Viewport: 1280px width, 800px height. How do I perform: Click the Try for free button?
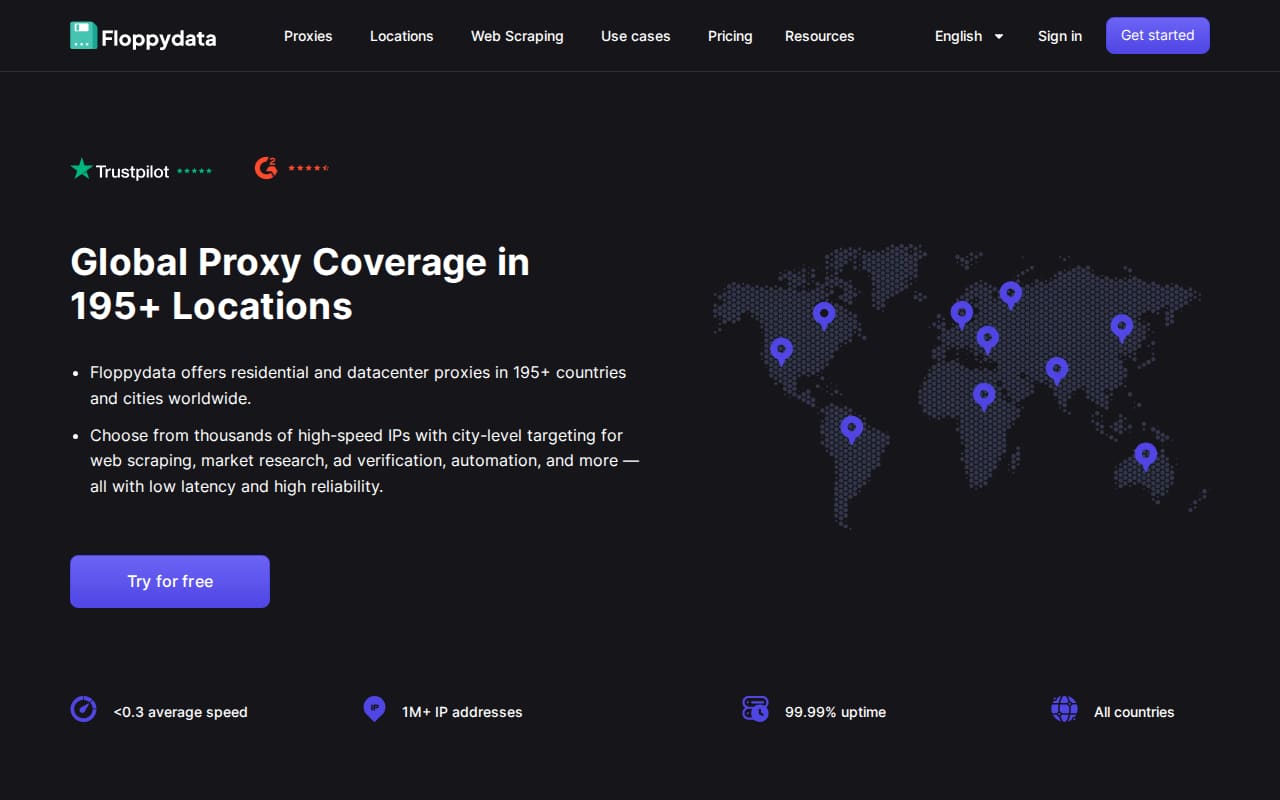click(170, 581)
